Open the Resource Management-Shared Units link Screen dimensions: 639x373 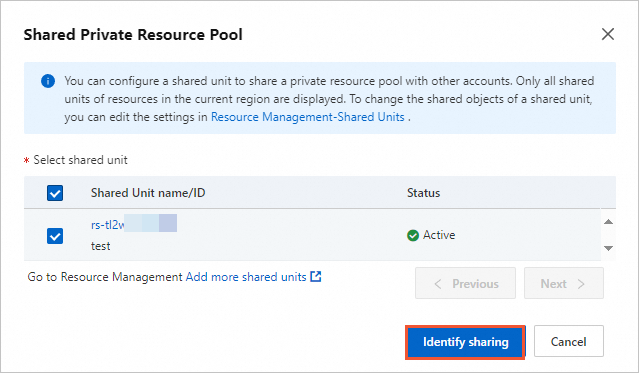(308, 117)
